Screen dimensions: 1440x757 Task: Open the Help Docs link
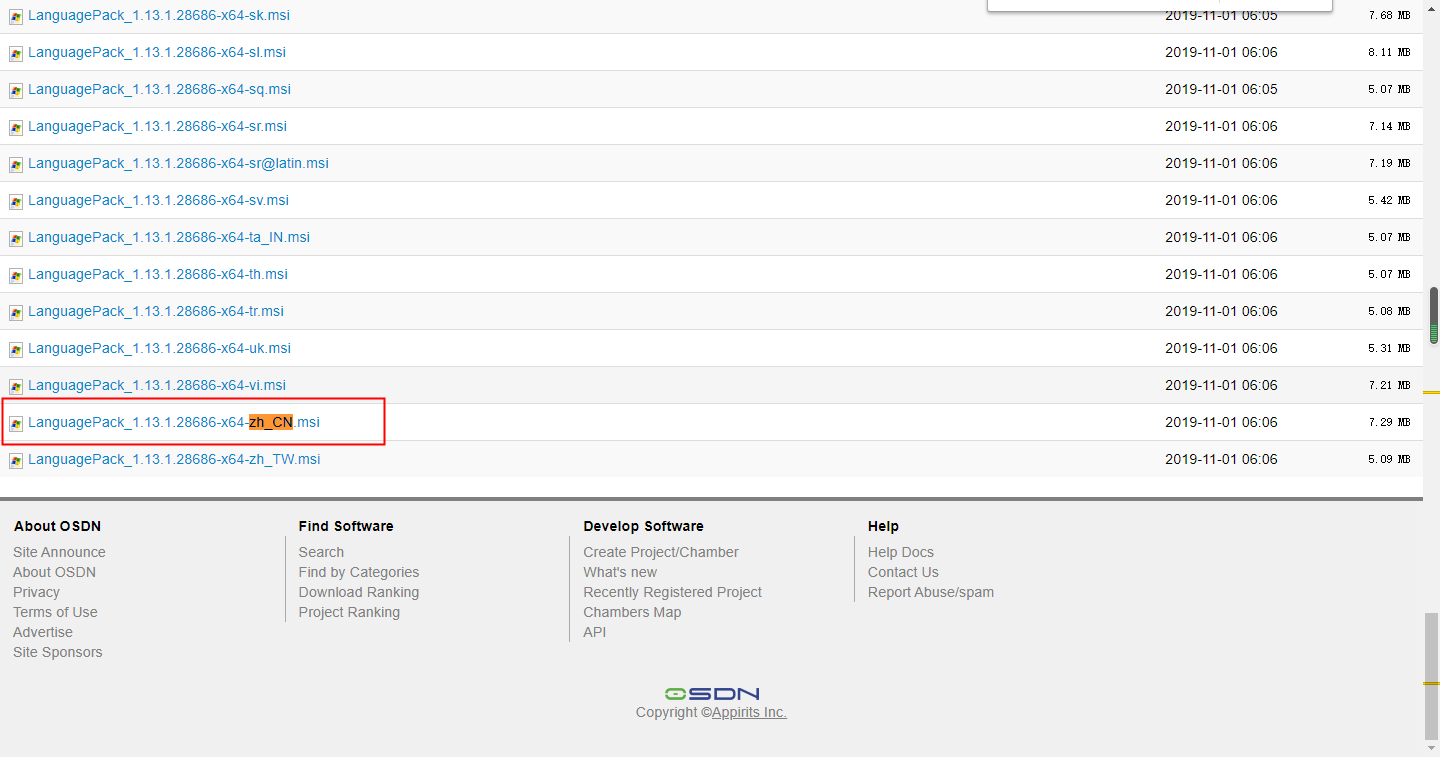tap(901, 552)
